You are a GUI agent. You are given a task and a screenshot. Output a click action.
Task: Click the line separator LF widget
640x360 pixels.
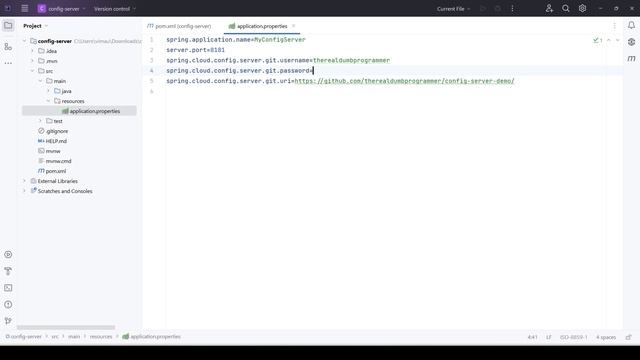tap(549, 337)
